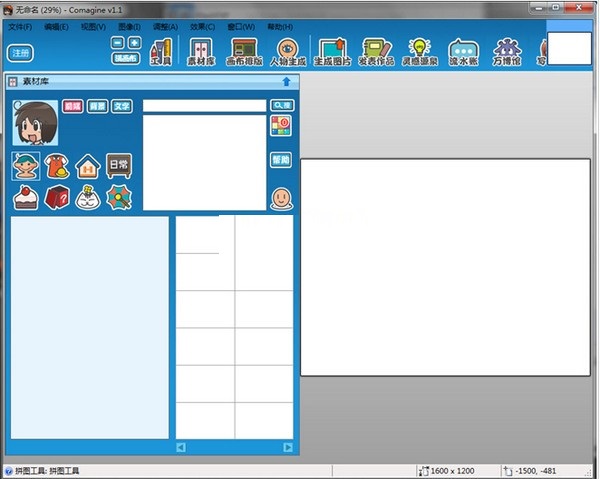This screenshot has height=479, width=600.
Task: Select the cake category icon
Action: click(25, 197)
